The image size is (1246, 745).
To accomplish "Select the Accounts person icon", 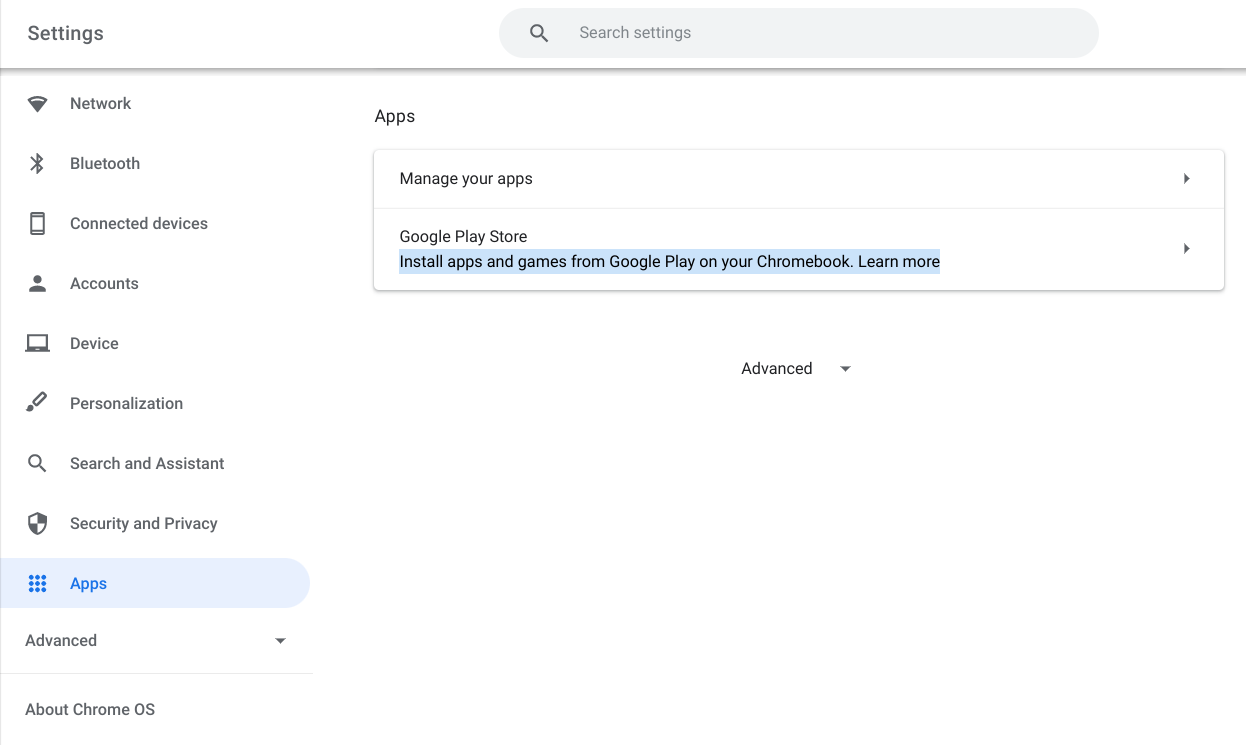I will [x=37, y=283].
